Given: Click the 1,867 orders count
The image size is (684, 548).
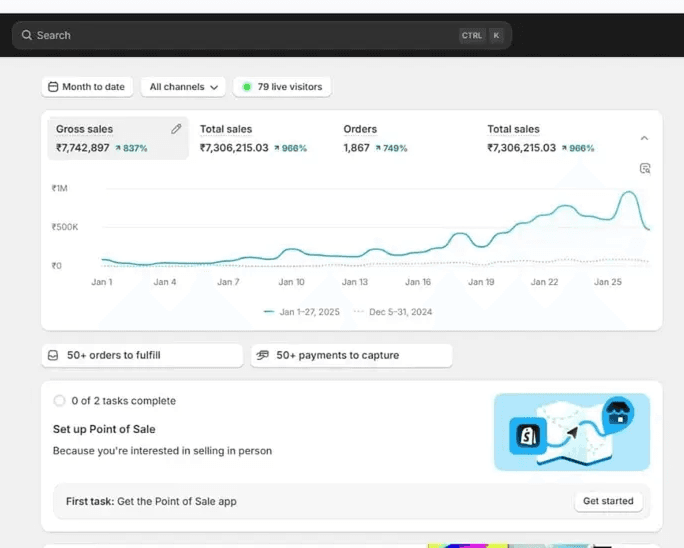Looking at the screenshot, I should tap(356, 148).
